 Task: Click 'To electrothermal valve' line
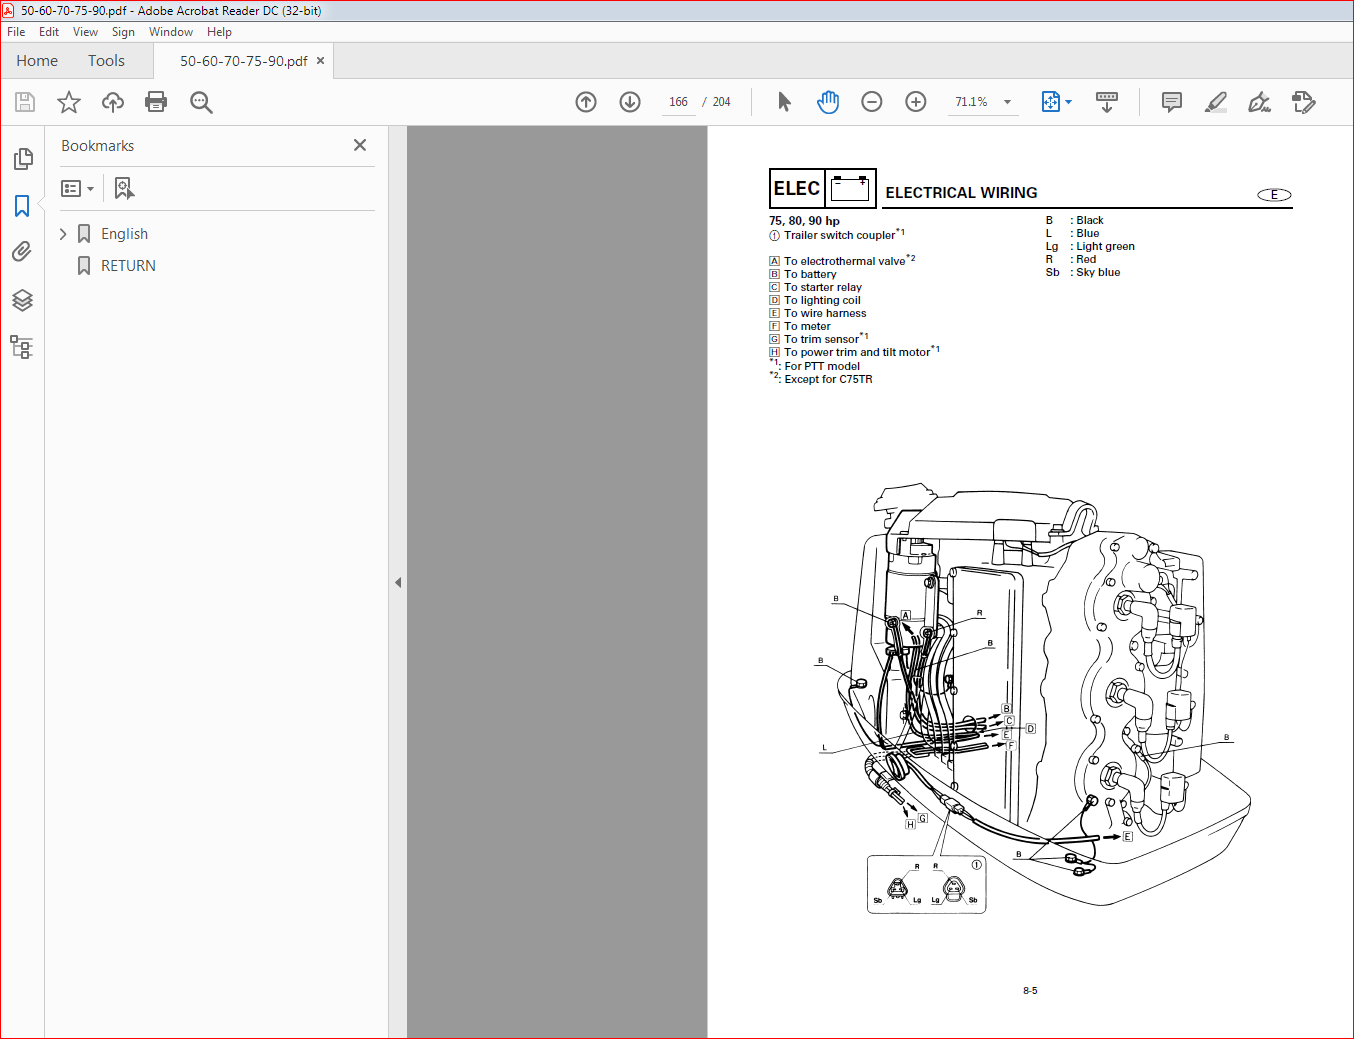pyautogui.click(x=844, y=262)
